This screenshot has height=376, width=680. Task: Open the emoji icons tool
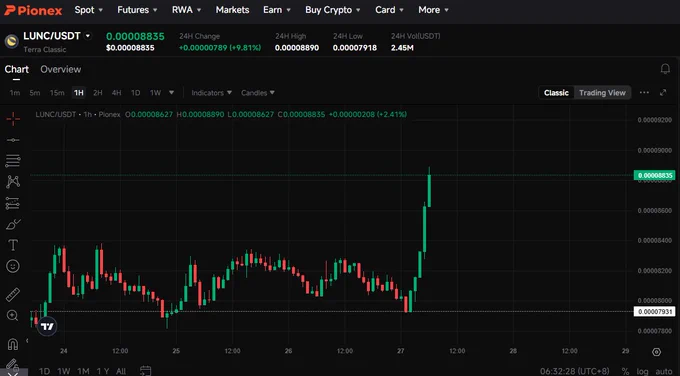[x=13, y=266]
